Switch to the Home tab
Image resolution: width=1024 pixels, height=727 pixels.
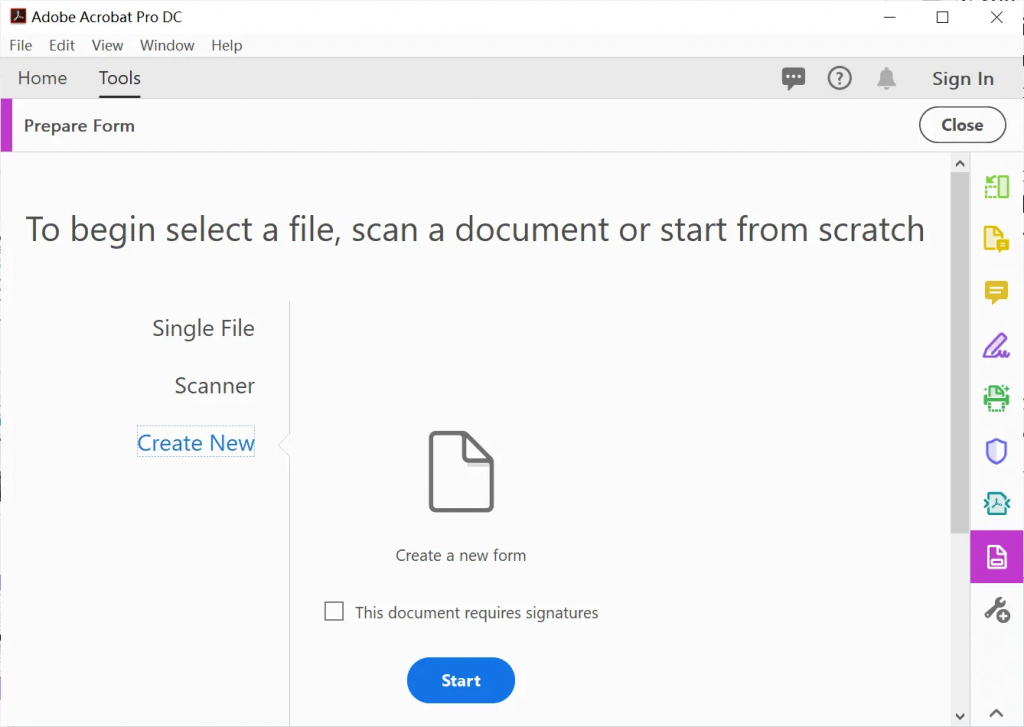(42, 78)
